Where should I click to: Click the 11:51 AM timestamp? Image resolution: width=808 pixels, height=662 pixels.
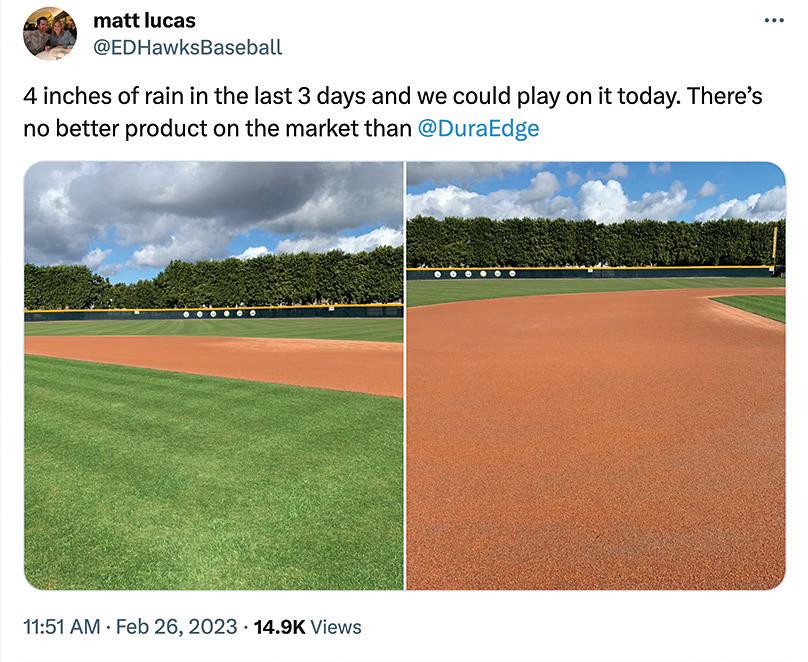pyautogui.click(x=61, y=627)
